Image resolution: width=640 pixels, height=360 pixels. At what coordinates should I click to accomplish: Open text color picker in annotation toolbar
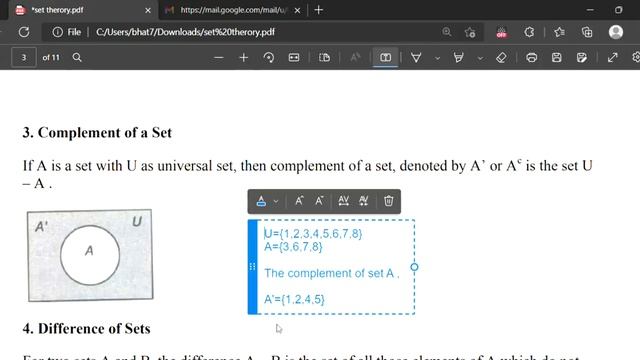click(261, 201)
